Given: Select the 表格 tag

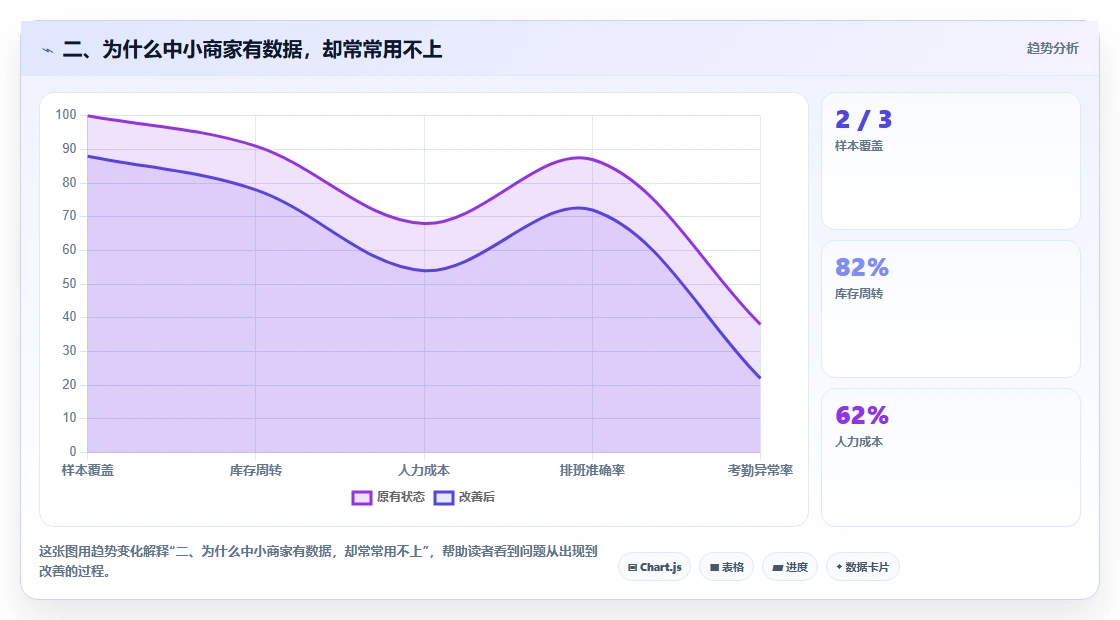Looking at the screenshot, I should point(726,567).
